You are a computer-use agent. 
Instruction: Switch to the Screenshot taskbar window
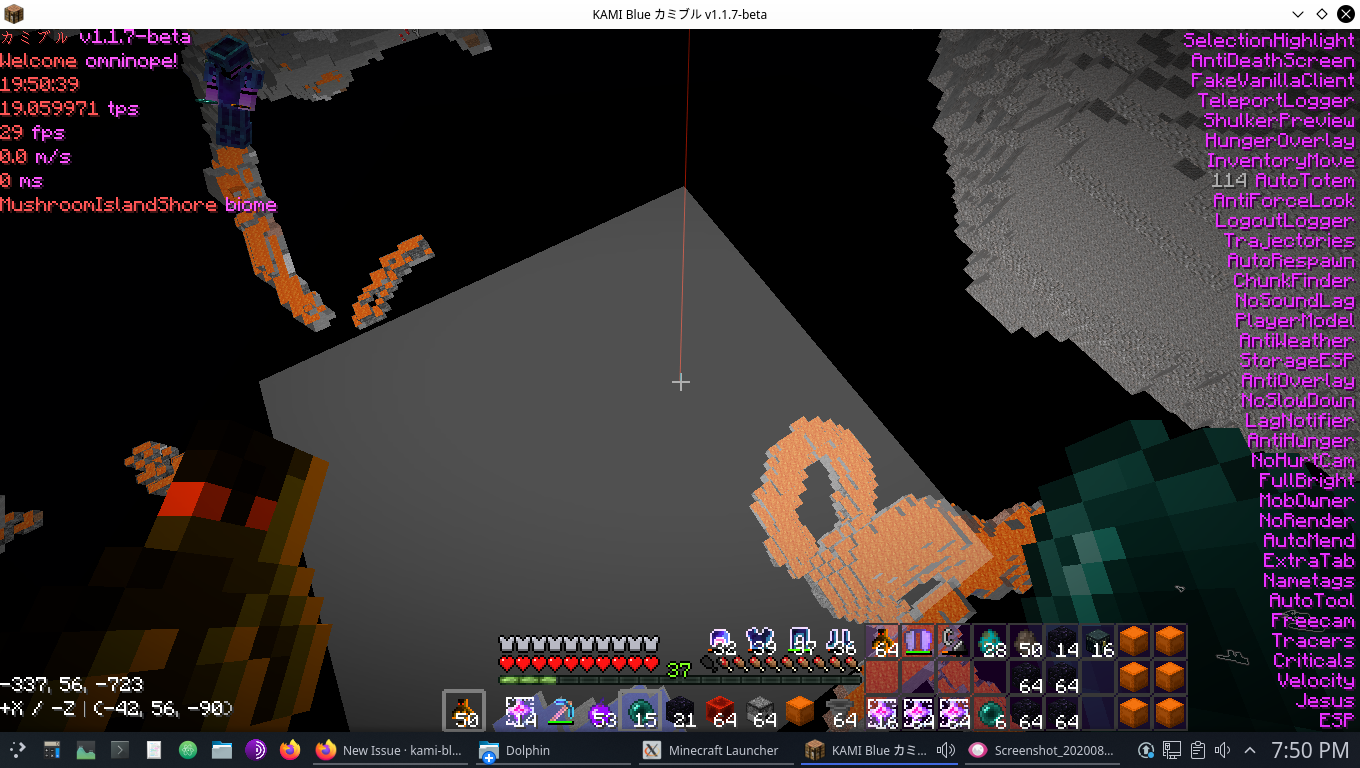(1044, 750)
